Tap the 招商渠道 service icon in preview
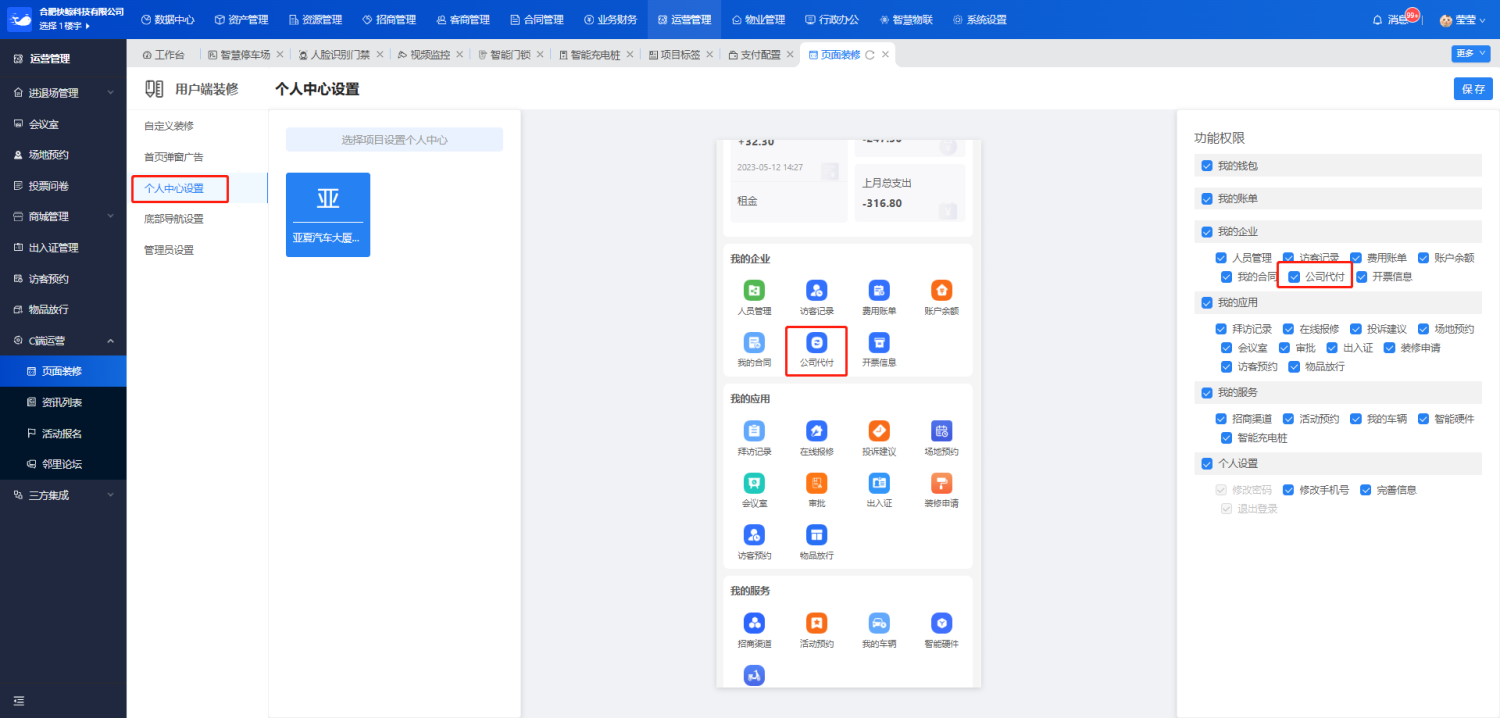This screenshot has width=1500, height=718. pos(754,623)
